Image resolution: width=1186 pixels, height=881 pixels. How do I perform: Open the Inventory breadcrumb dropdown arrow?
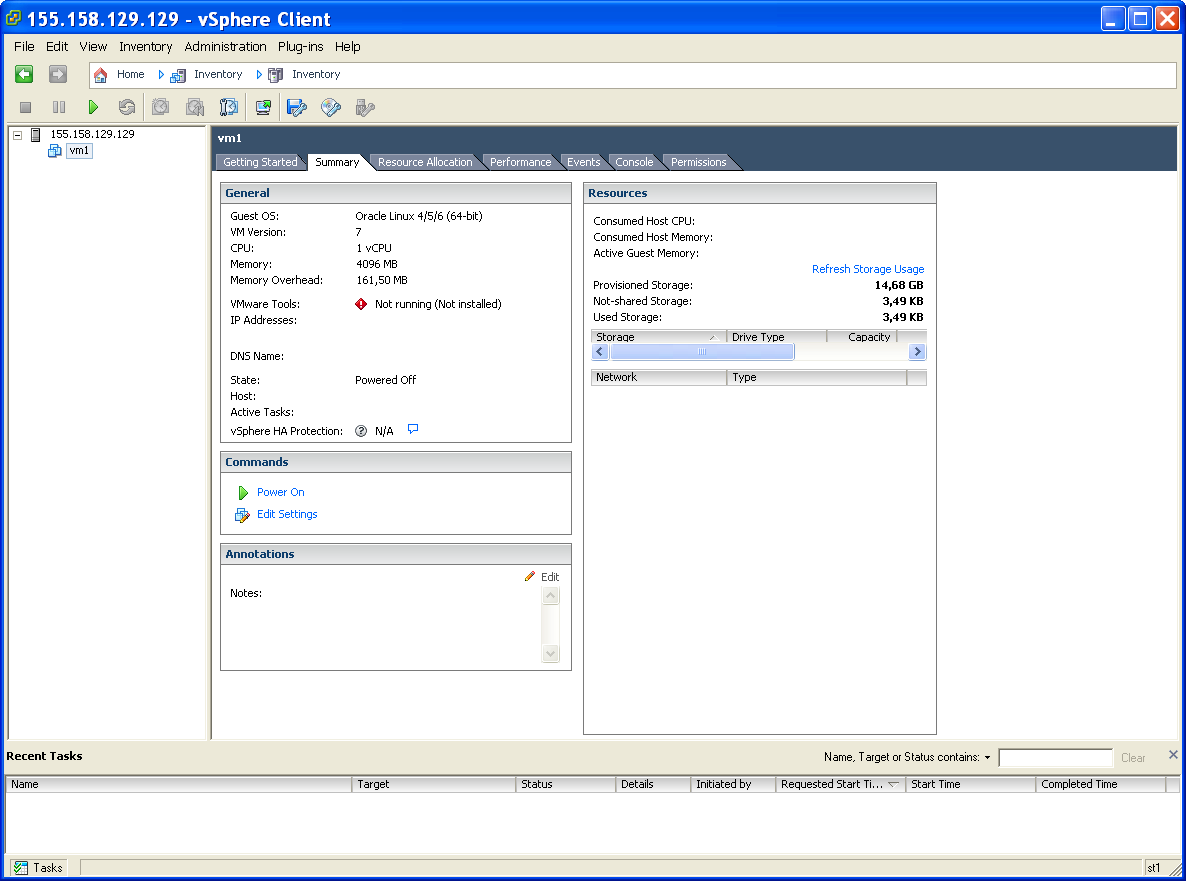click(259, 75)
